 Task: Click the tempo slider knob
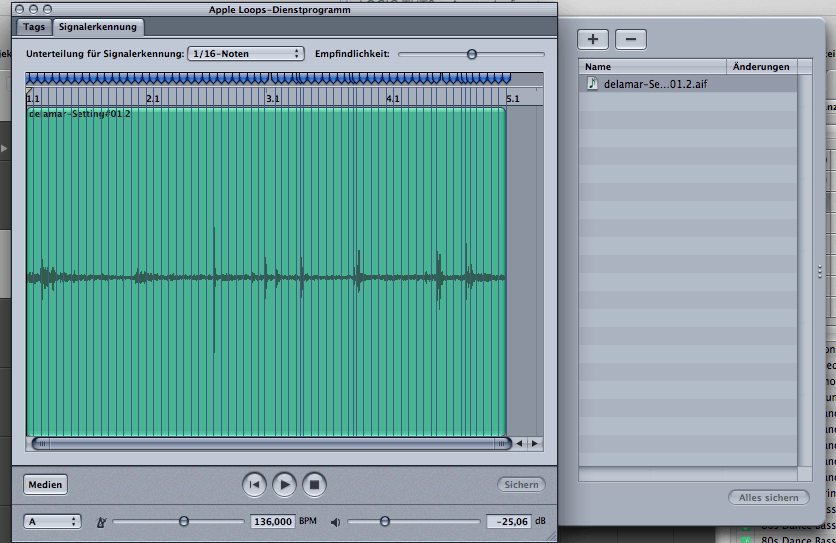183,521
